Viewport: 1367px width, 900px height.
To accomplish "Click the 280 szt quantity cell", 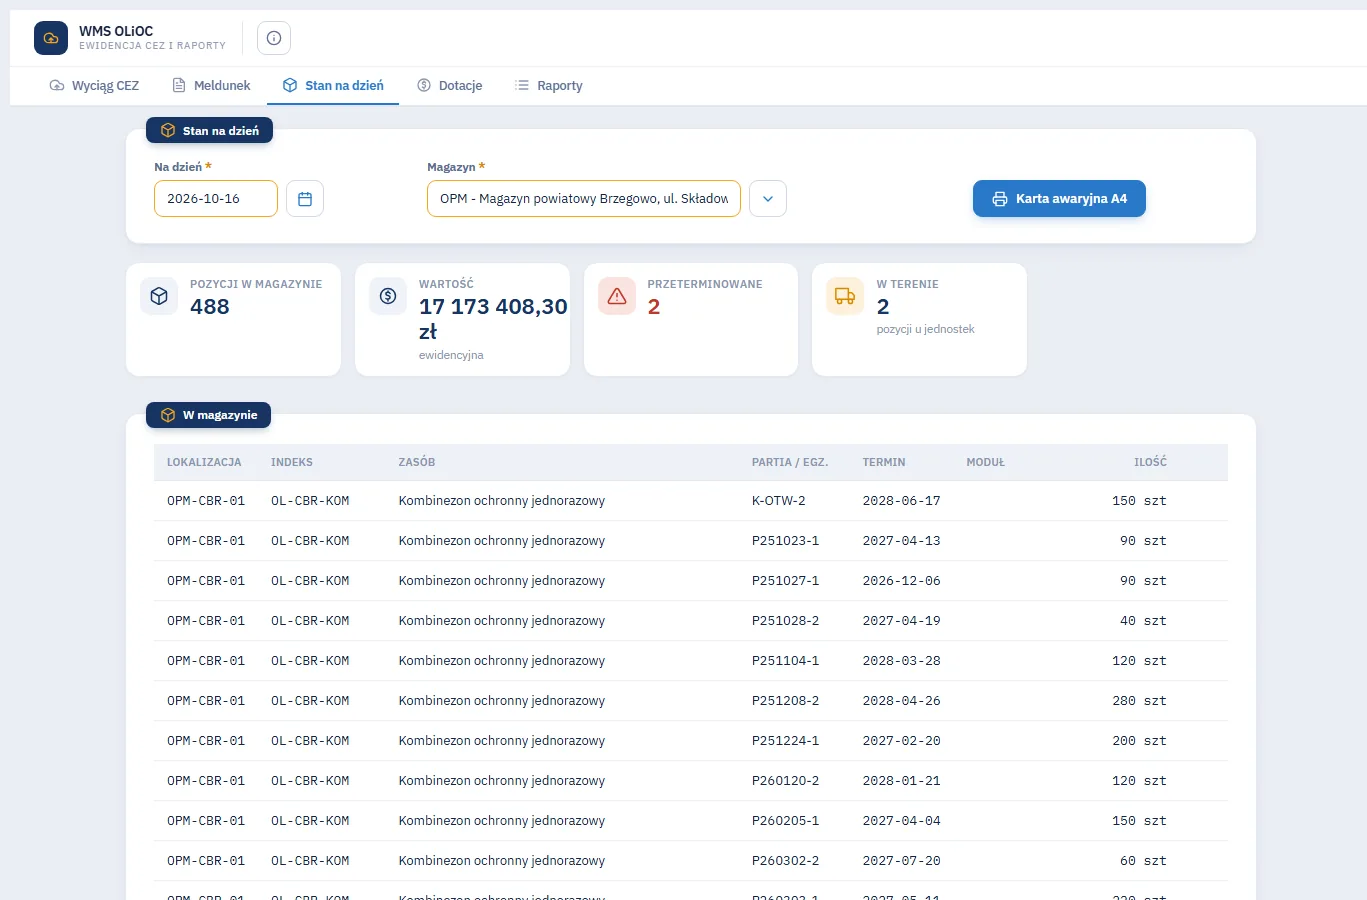I will (x=1139, y=701).
